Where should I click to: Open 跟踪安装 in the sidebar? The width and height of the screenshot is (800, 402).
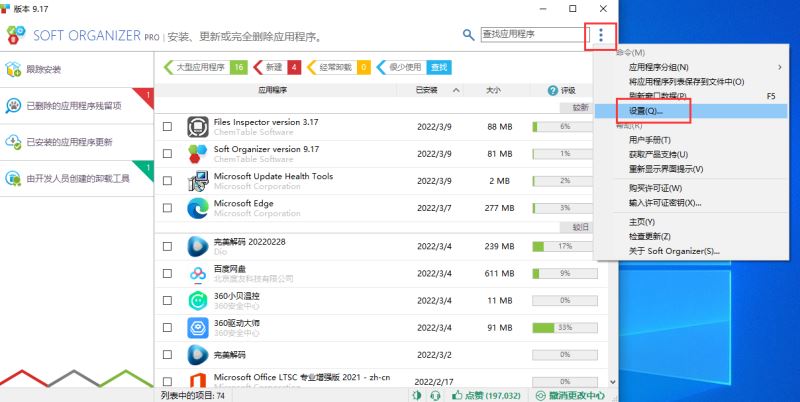77,69
